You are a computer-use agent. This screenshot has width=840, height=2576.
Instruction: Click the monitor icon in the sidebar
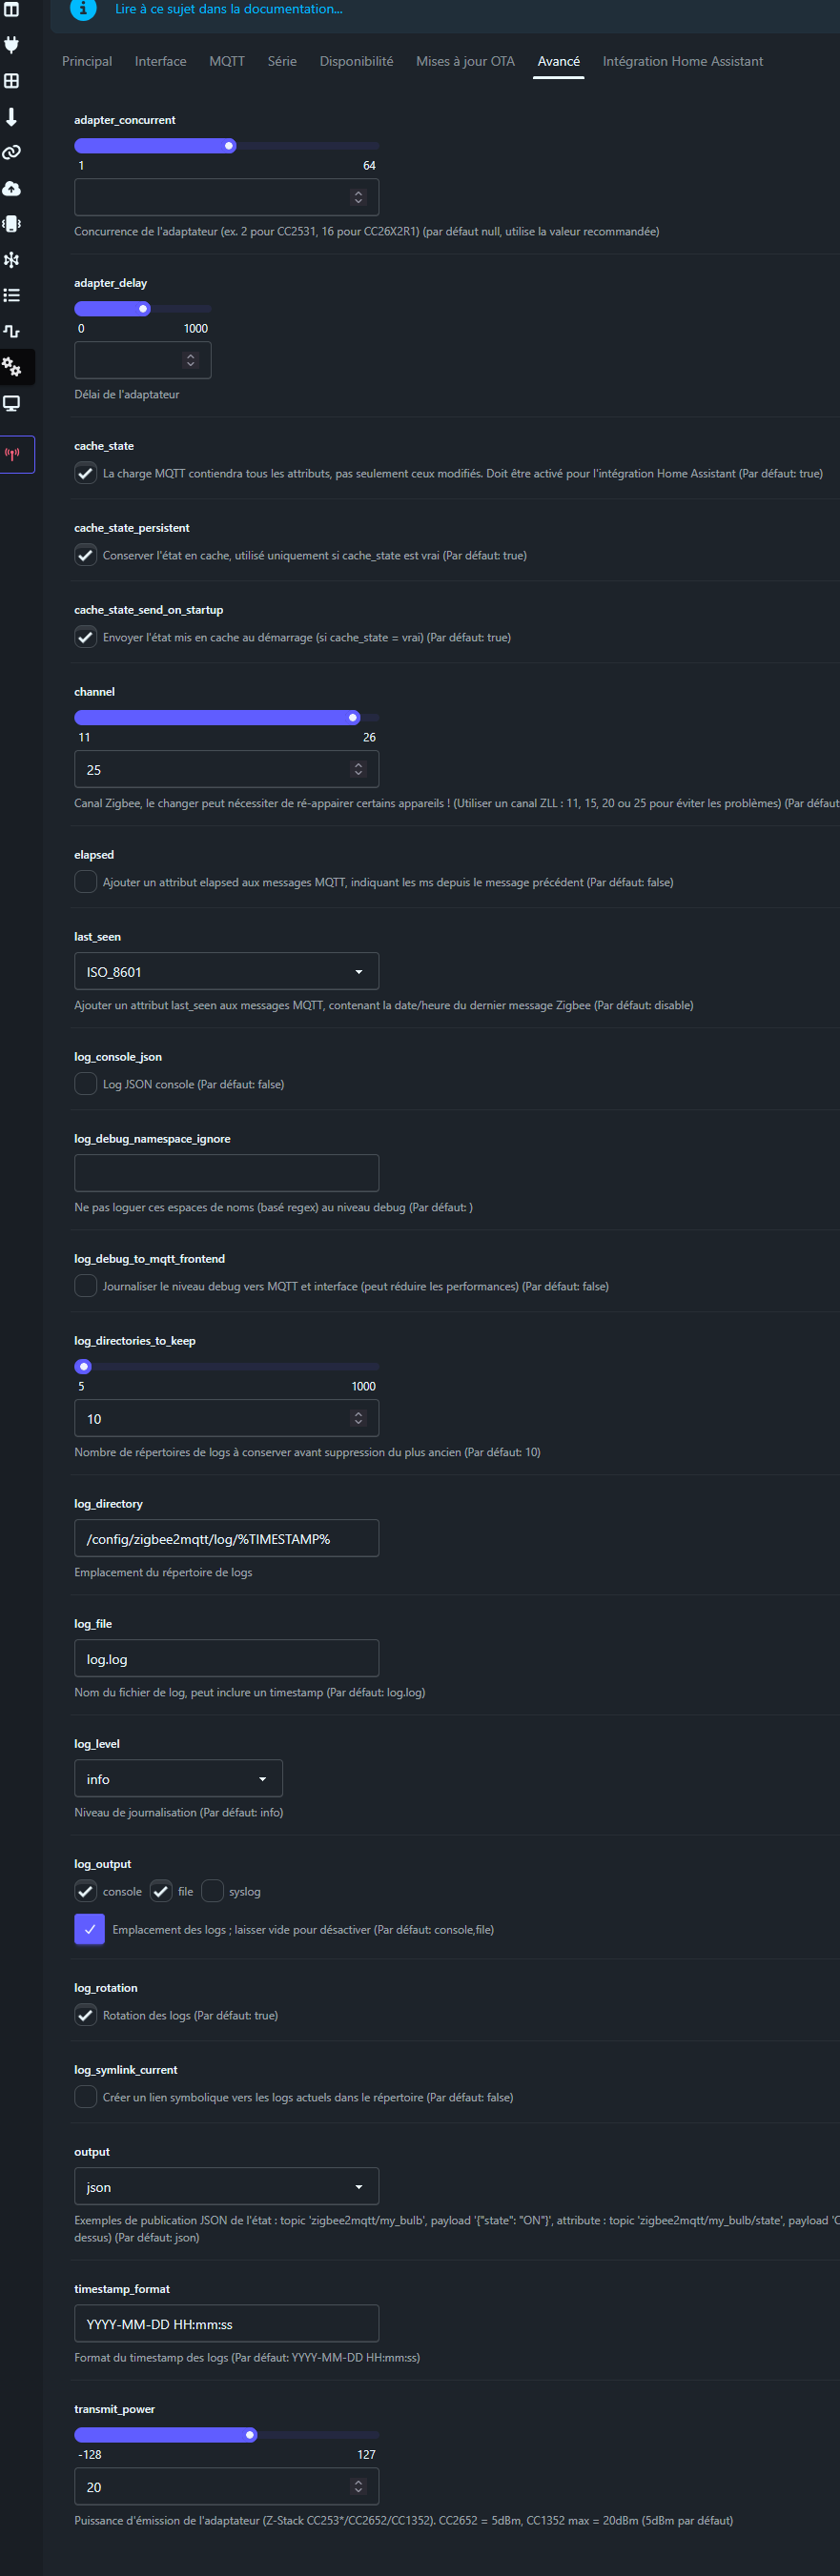[x=12, y=404]
